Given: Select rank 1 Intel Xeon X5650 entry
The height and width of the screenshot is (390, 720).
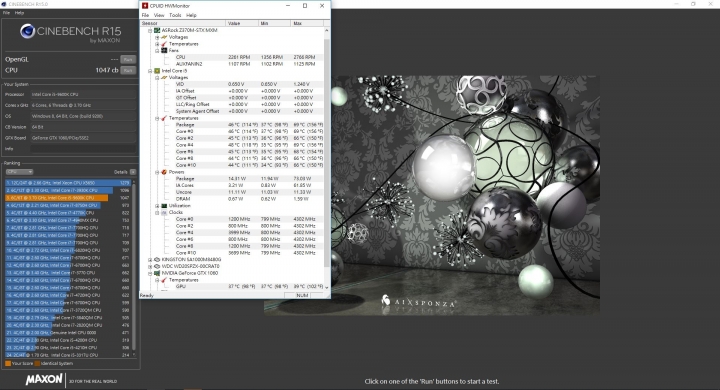Looking at the screenshot, I should click(68, 183).
